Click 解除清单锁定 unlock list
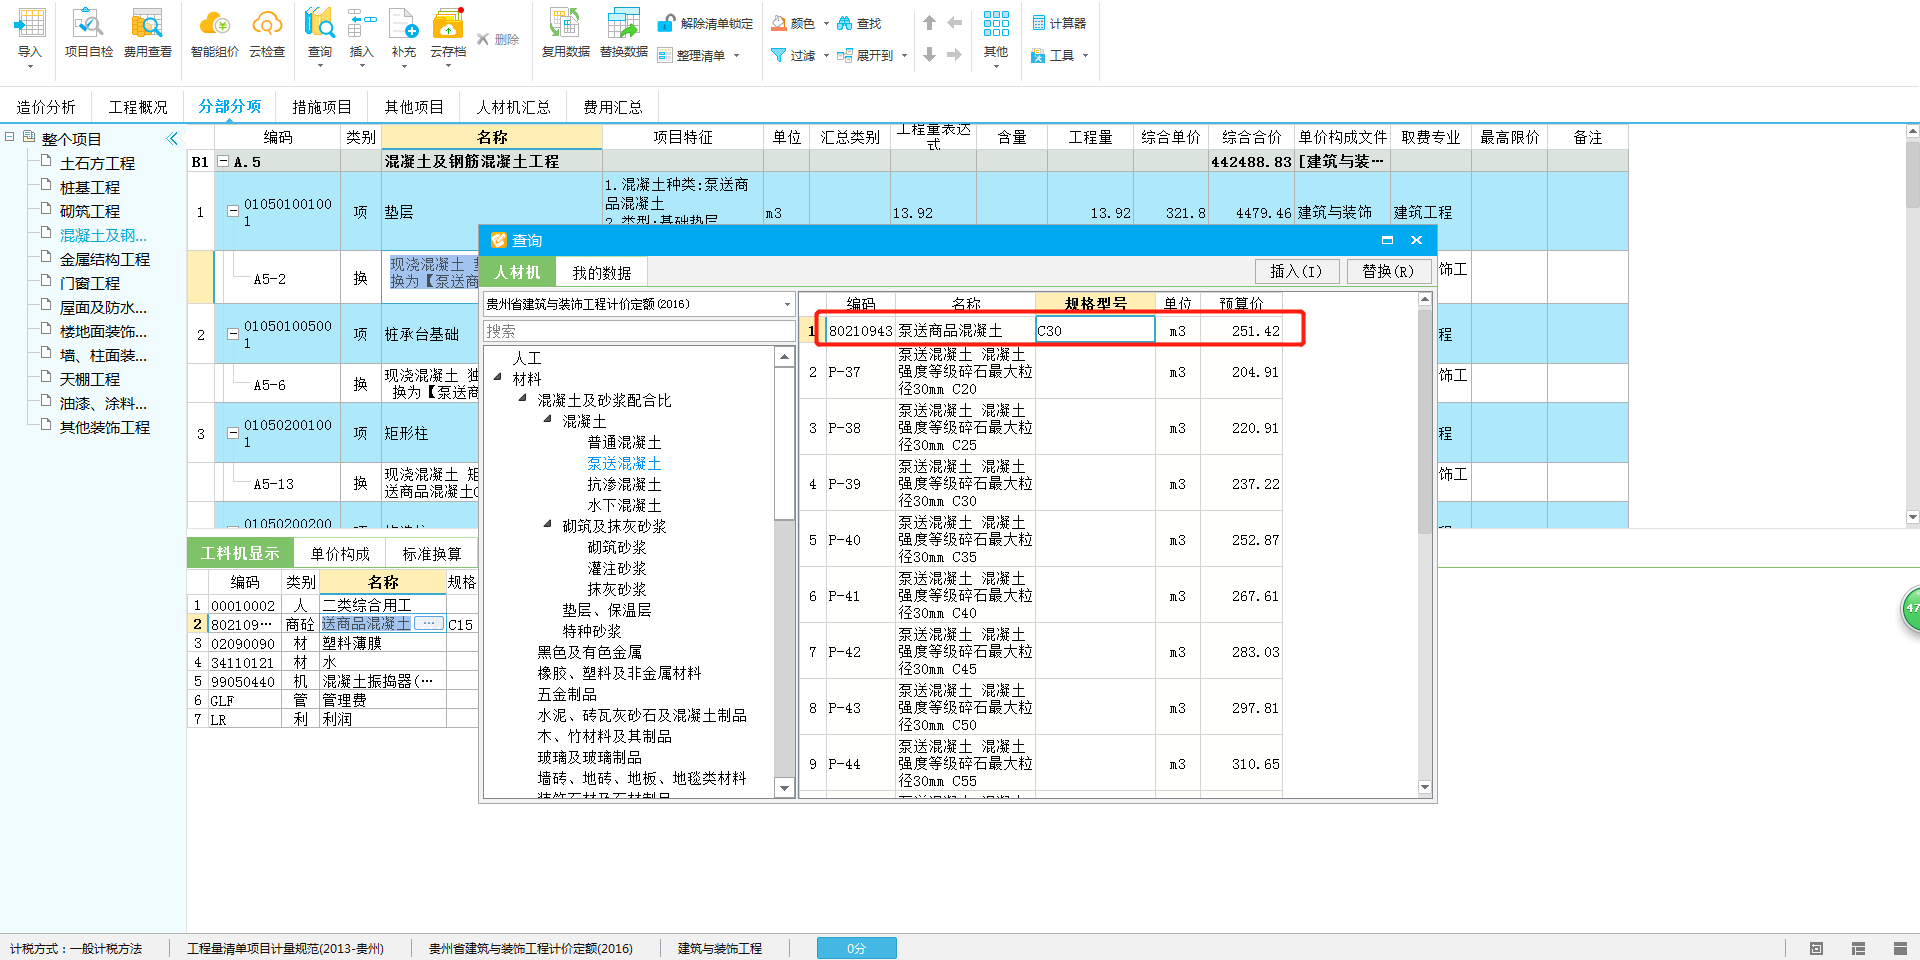Screen dimensions: 1920x960 pos(705,23)
